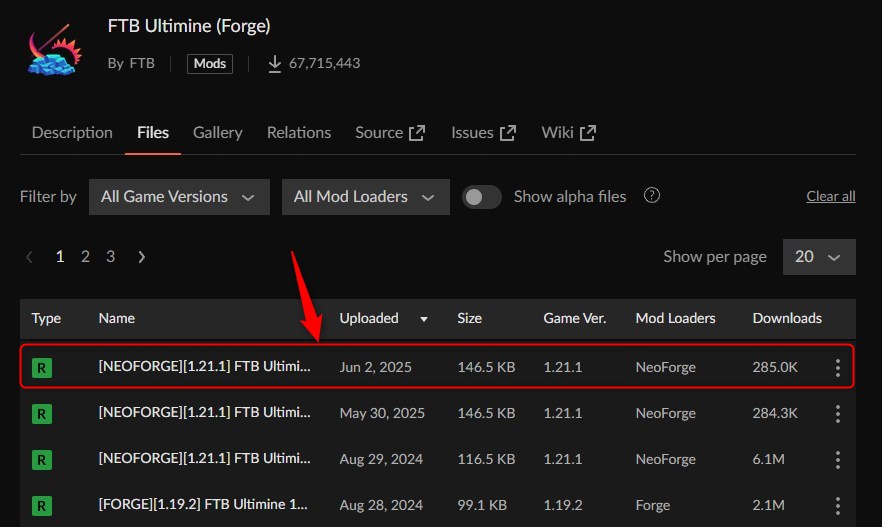Image resolution: width=882 pixels, height=527 pixels.
Task: Click the 284.3K downloads value
Action: pyautogui.click(x=775, y=413)
